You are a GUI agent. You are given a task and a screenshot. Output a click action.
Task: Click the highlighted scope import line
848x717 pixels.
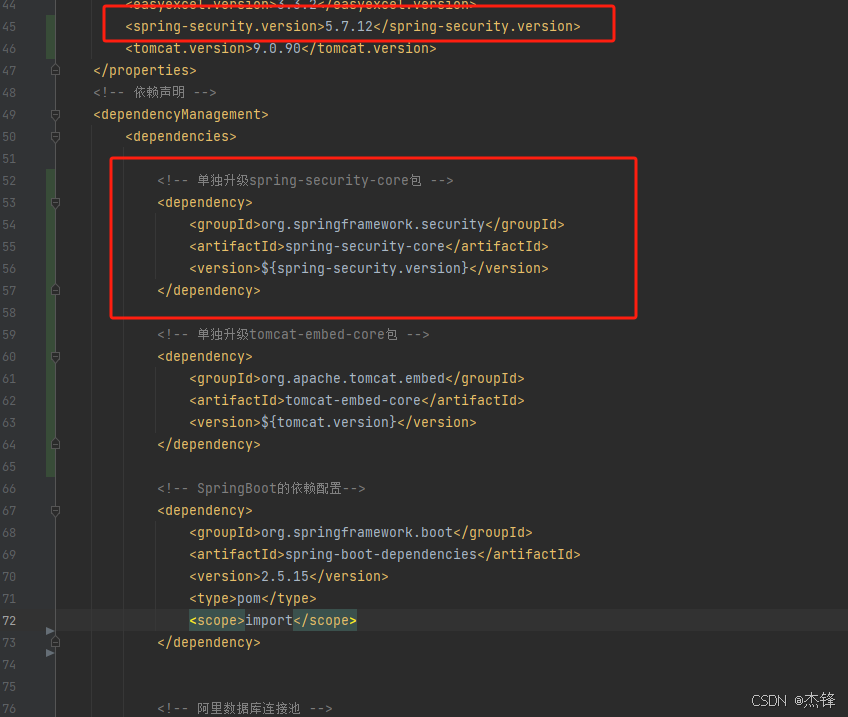273,620
